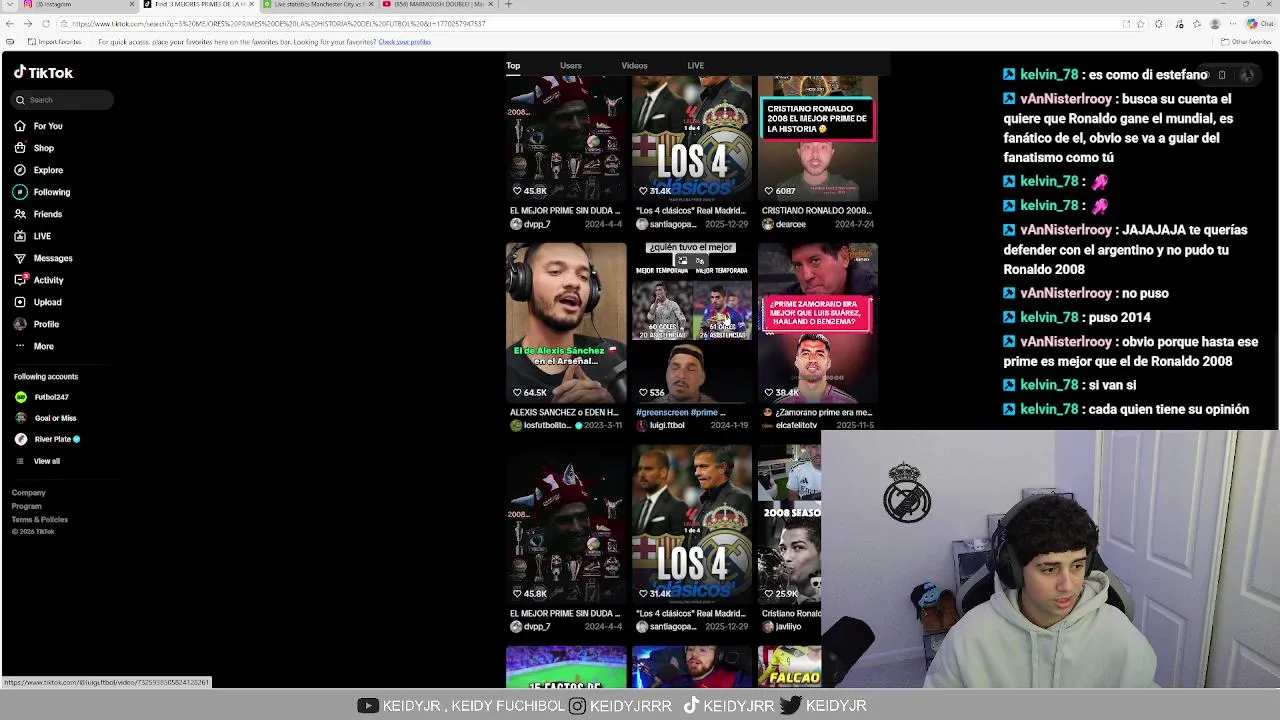Viewport: 1280px width, 720px height.
Task: Click the dvpp_7 username under the first video
Action: [537, 224]
